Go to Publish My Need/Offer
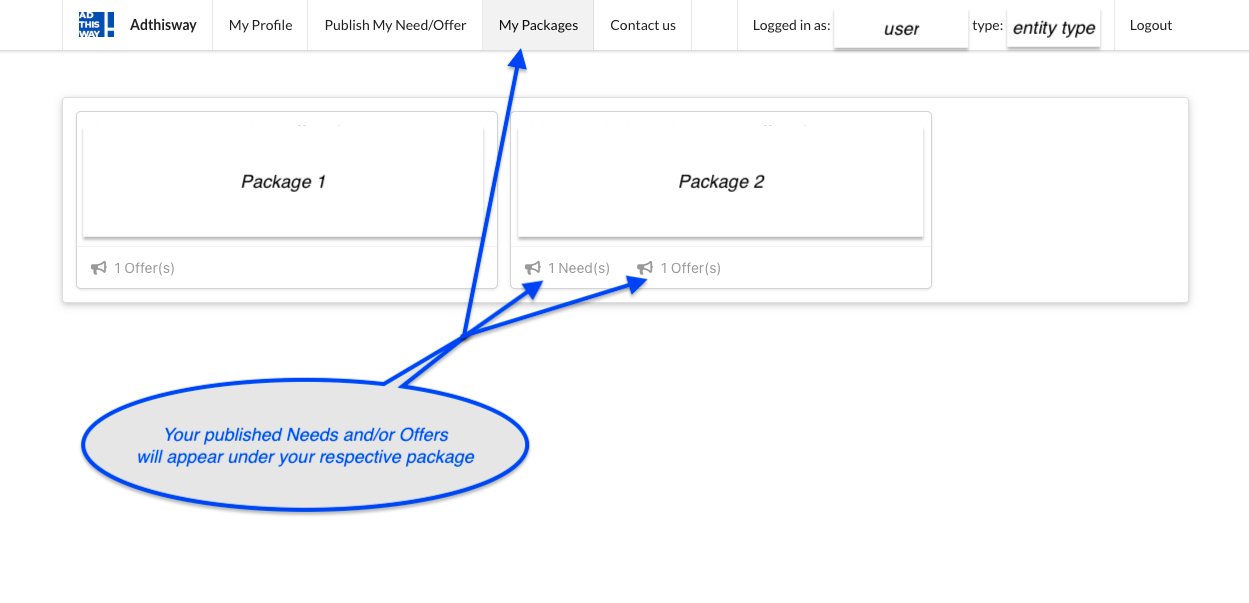Screen dimensions: 1249x603 point(395,25)
